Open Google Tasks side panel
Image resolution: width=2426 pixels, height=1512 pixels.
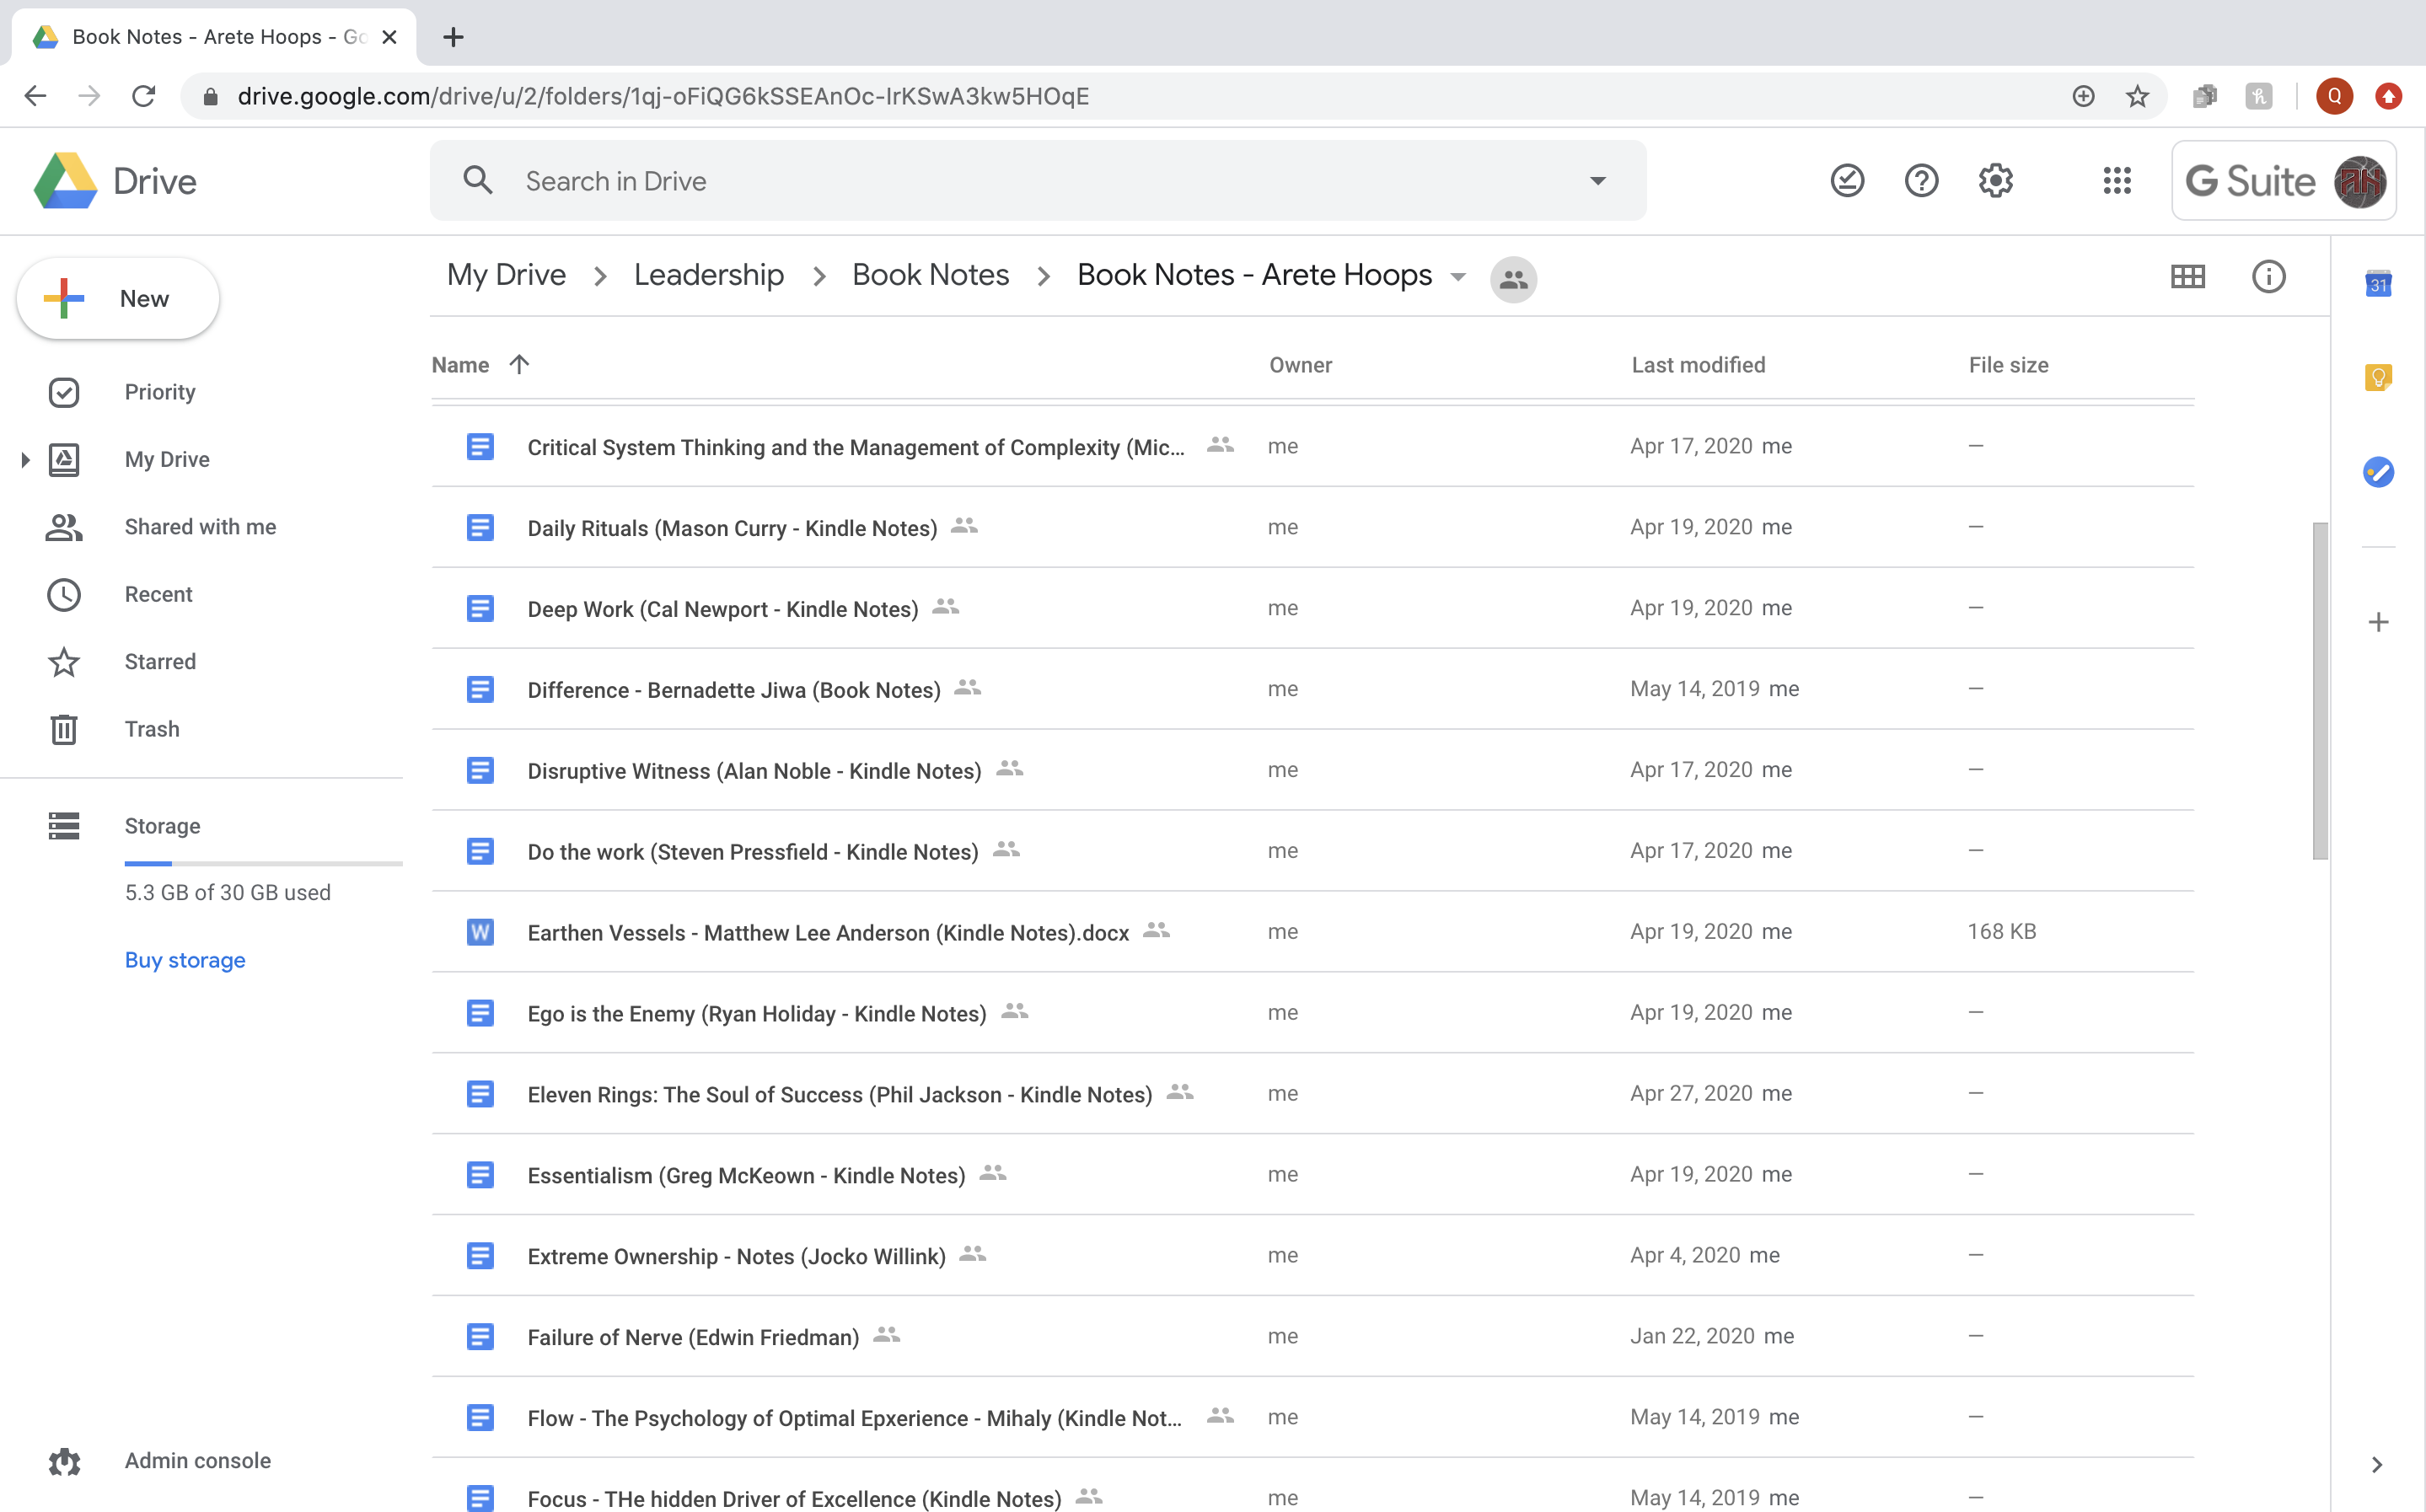coord(2378,472)
